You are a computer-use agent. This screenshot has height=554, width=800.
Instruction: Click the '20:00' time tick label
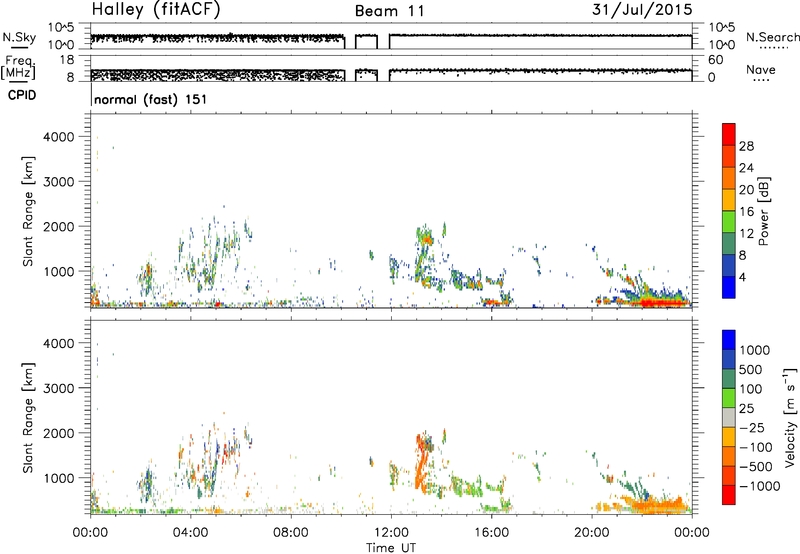tap(592, 533)
